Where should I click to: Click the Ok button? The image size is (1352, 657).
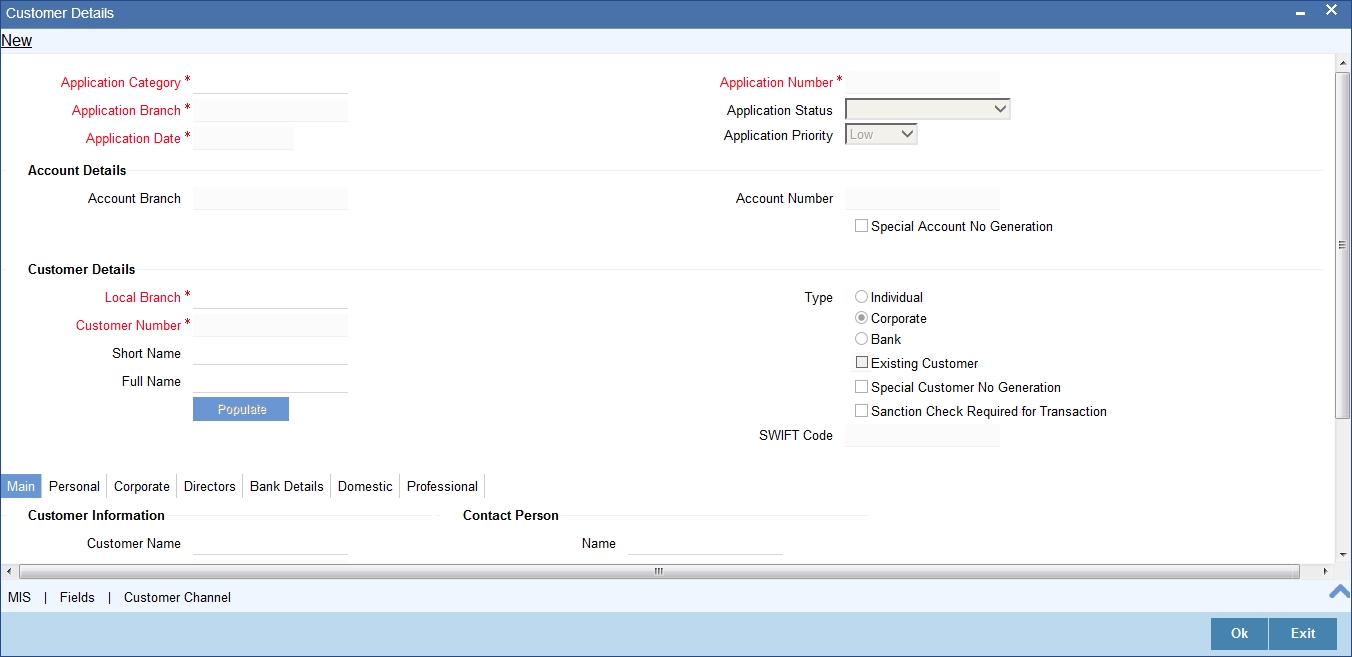(1239, 634)
